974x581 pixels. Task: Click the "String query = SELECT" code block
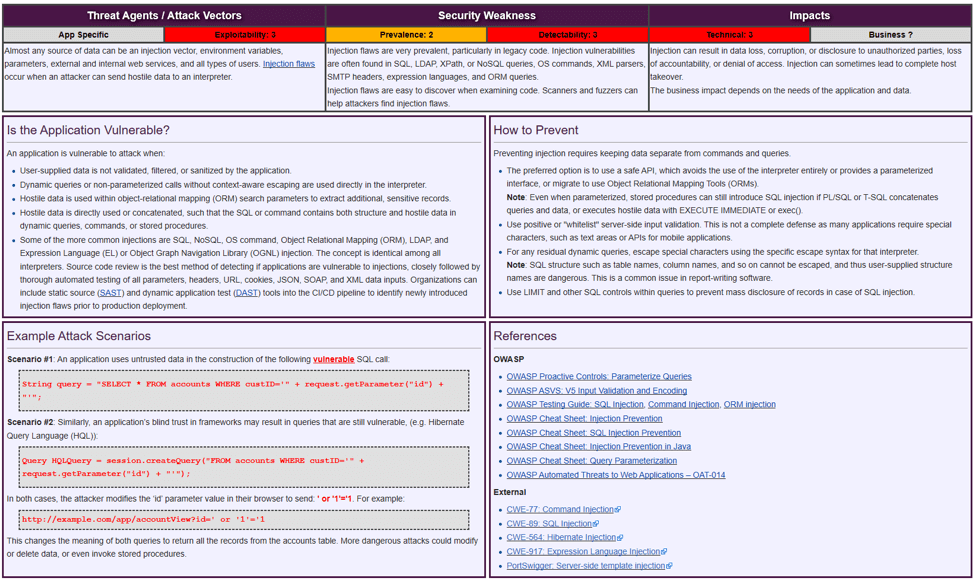[244, 390]
